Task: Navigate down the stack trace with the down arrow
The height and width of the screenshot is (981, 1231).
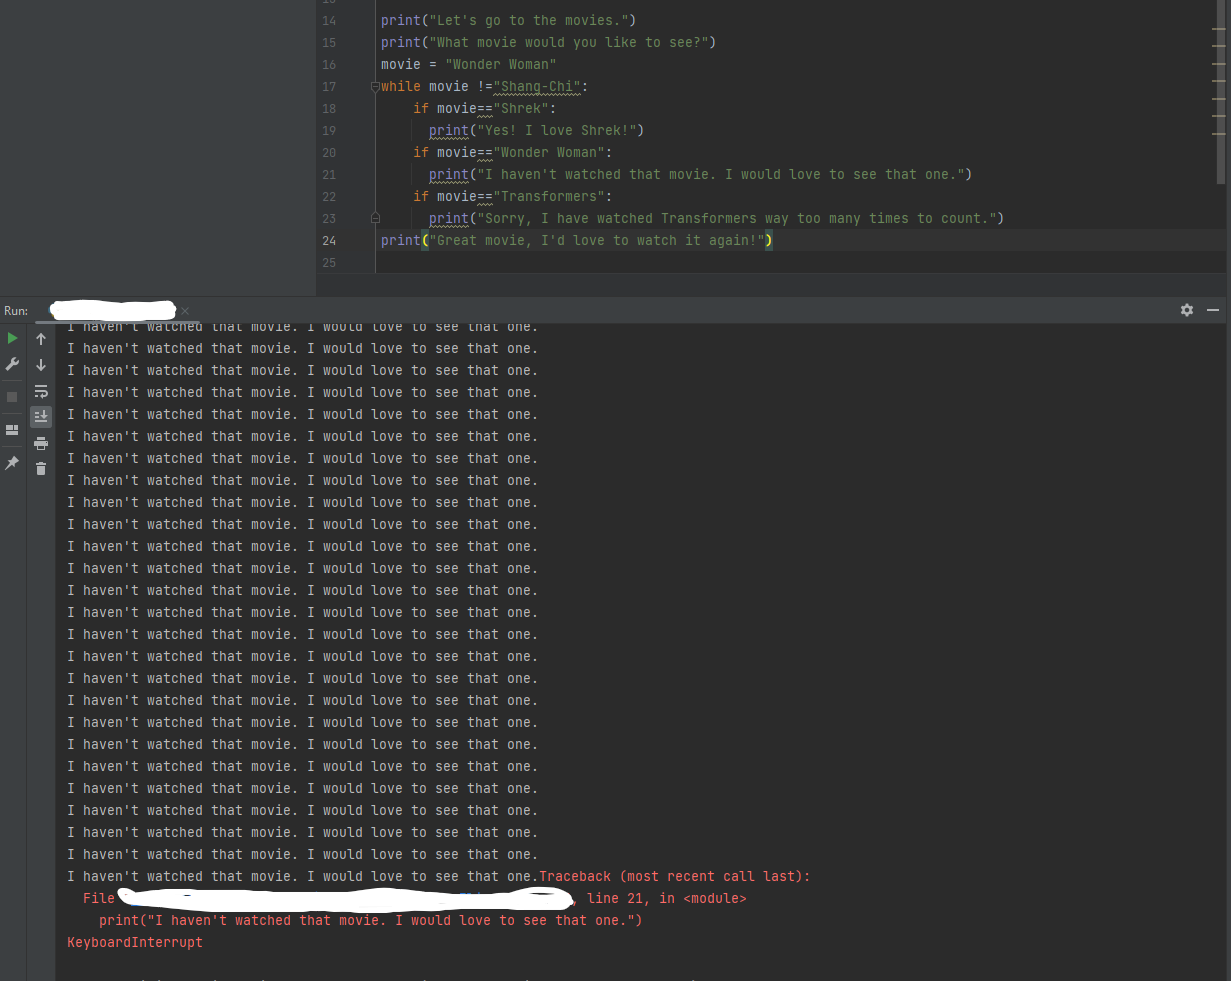Action: (x=40, y=365)
